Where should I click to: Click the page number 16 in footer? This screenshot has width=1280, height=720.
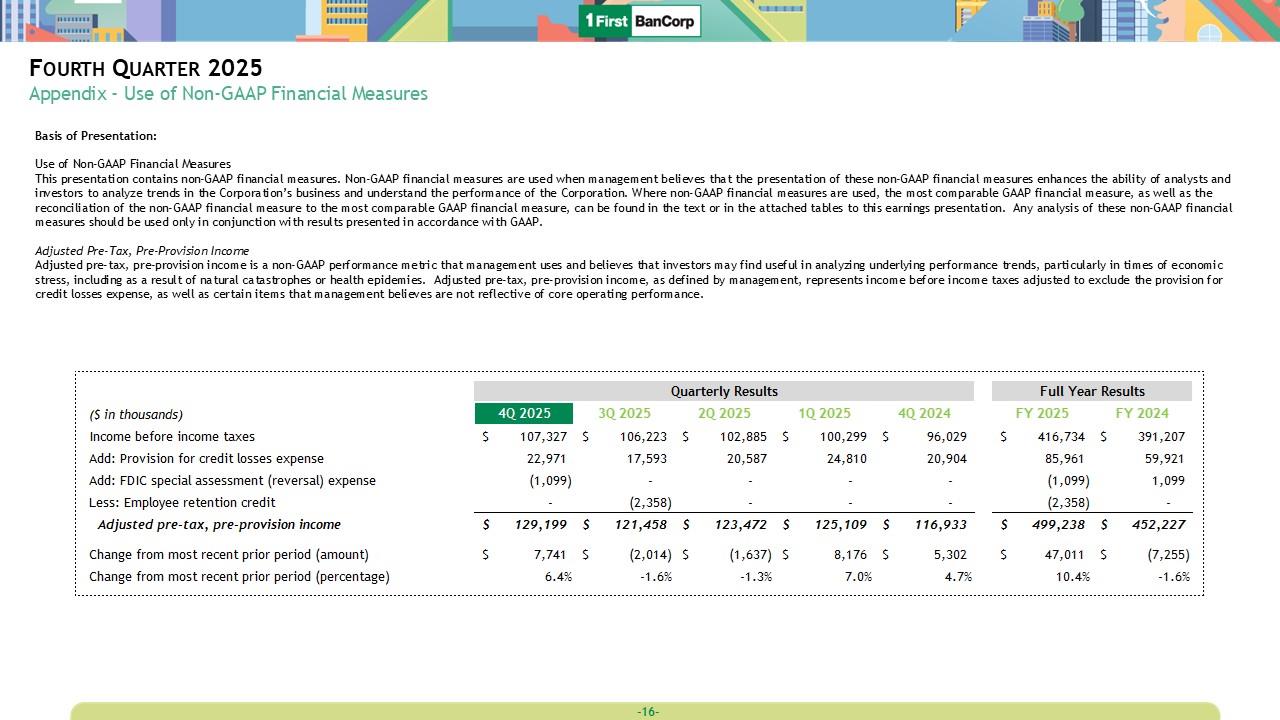click(x=648, y=712)
